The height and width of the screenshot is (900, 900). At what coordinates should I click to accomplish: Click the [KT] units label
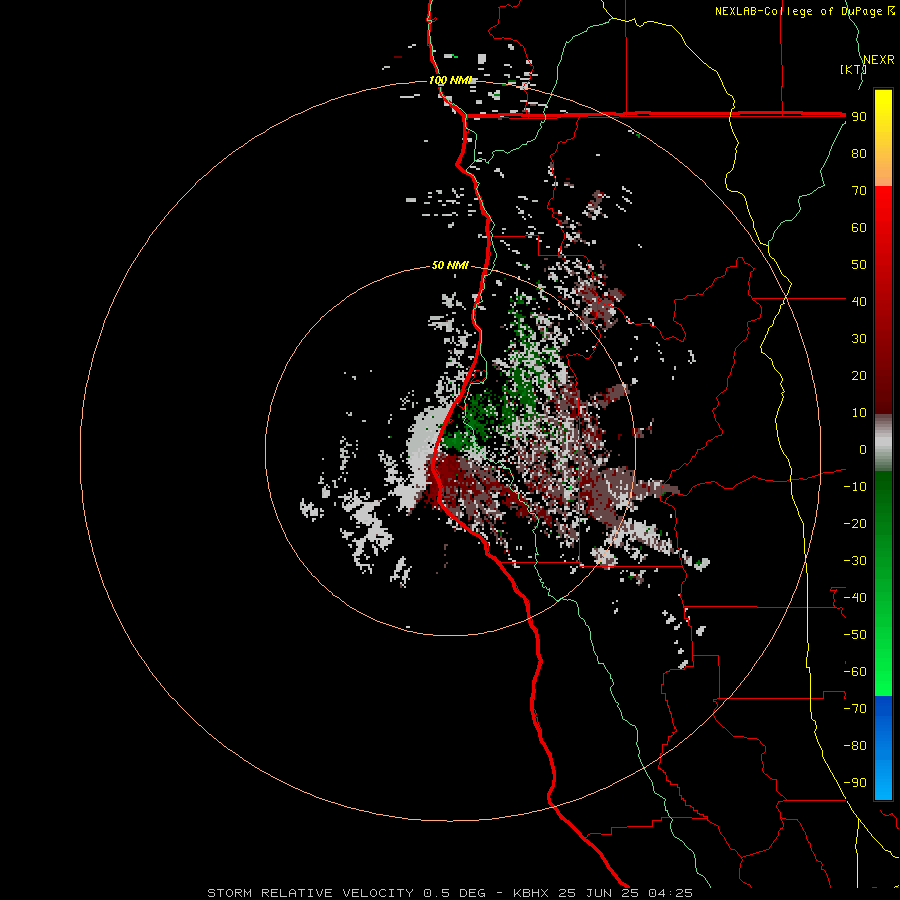click(x=854, y=69)
